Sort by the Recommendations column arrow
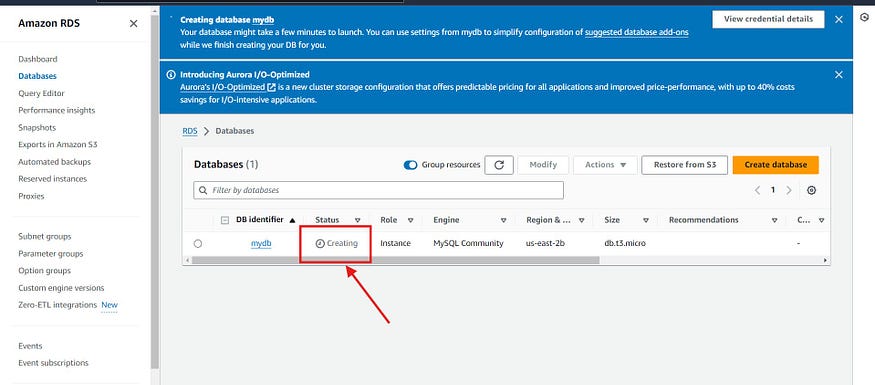Image resolution: width=875 pixels, height=385 pixels. pyautogui.click(x=775, y=220)
